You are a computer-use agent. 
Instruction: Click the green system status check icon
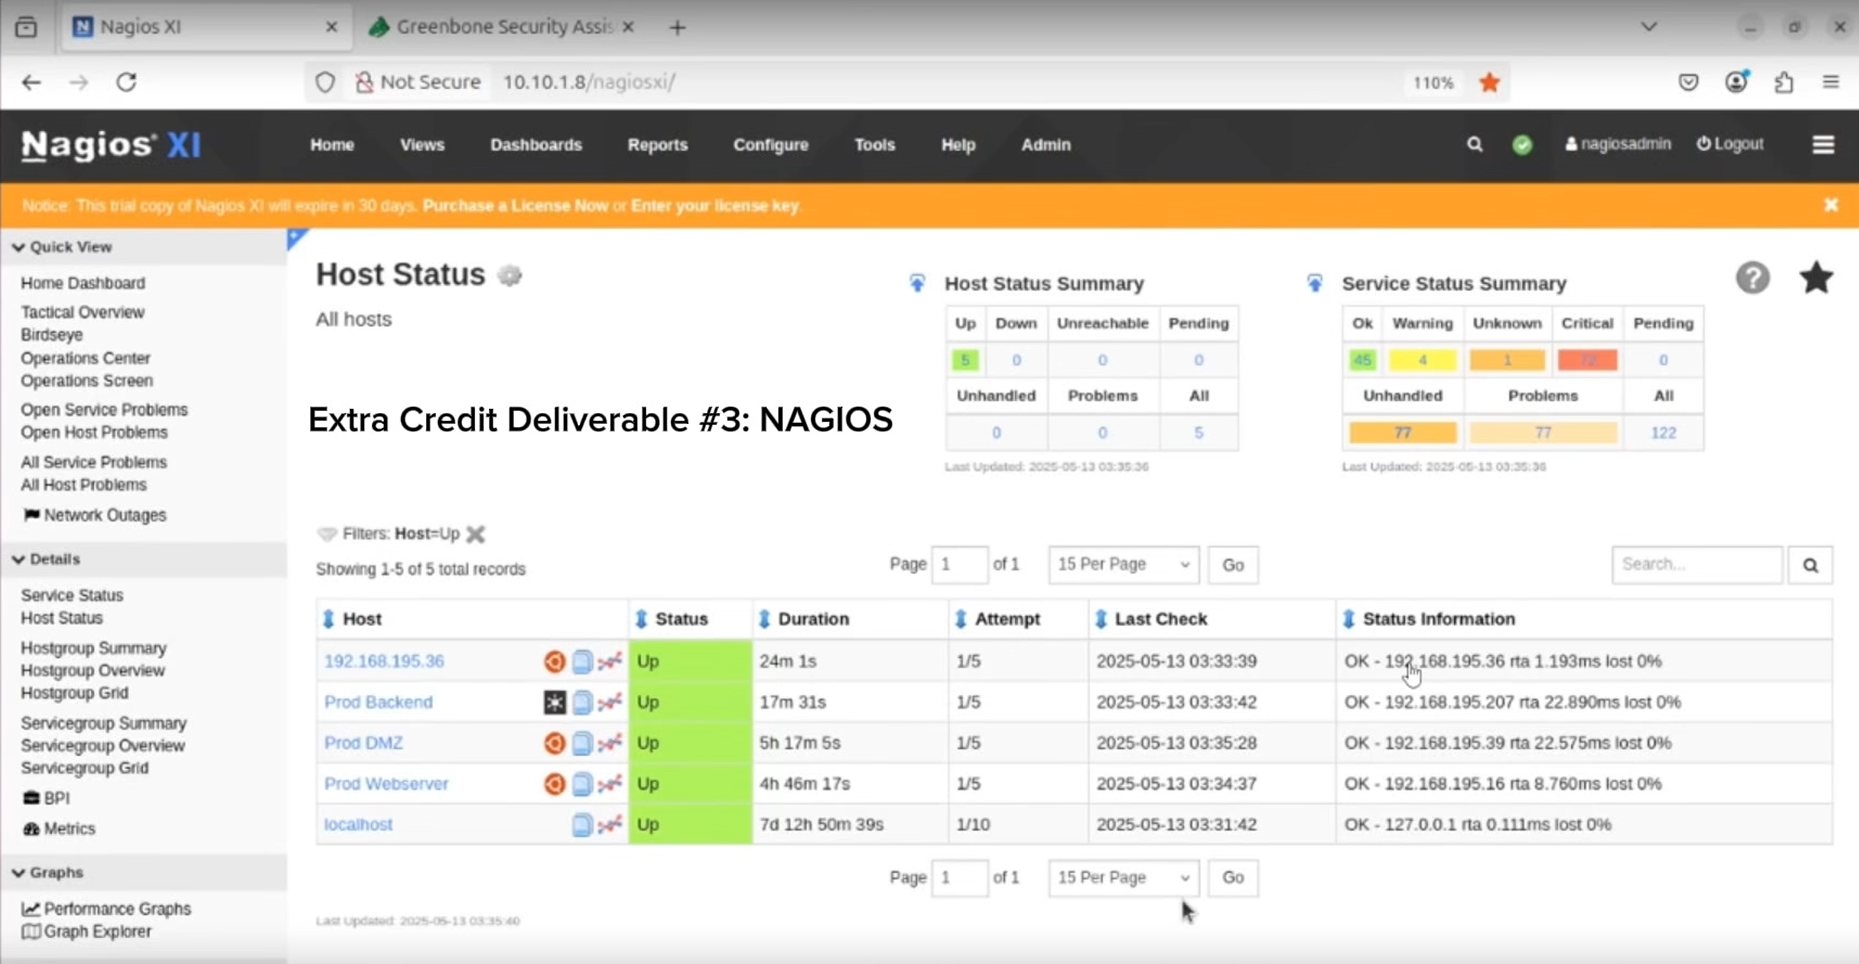(x=1522, y=145)
